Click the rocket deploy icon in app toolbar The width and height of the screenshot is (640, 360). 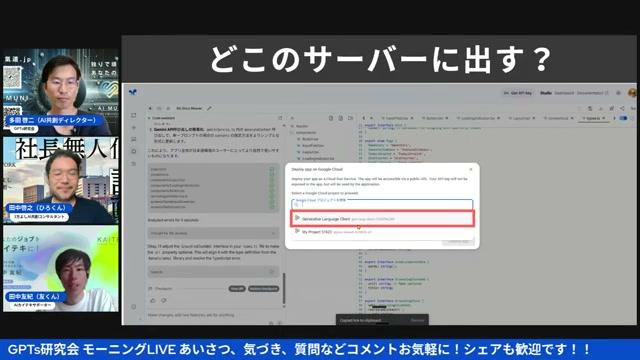tap(611, 108)
